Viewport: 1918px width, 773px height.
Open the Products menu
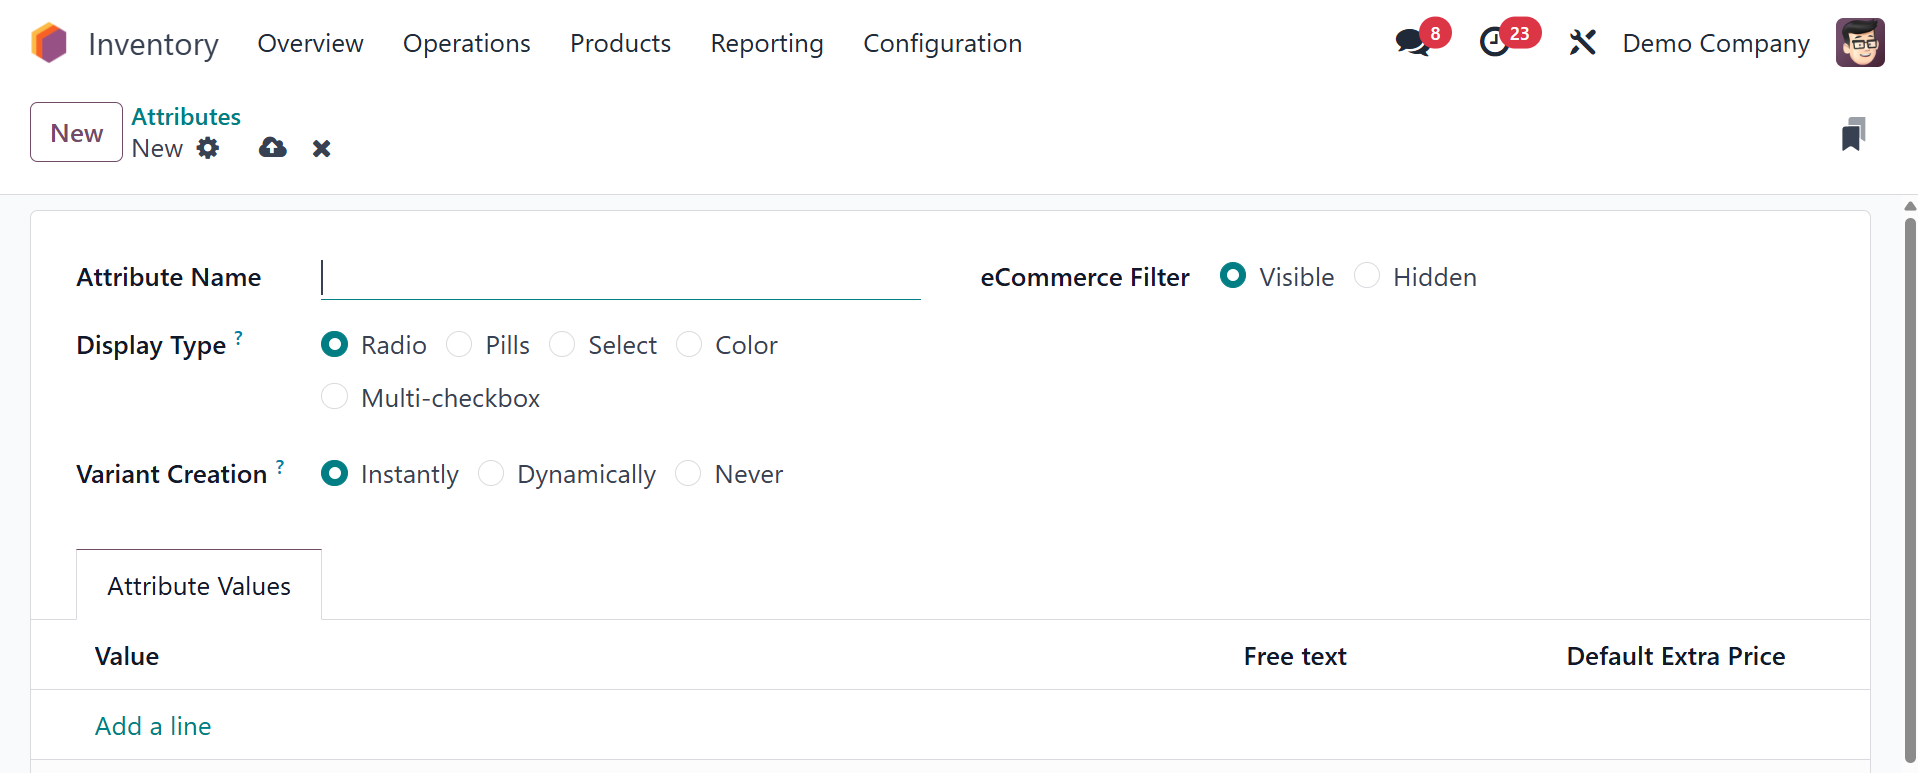[x=620, y=44]
